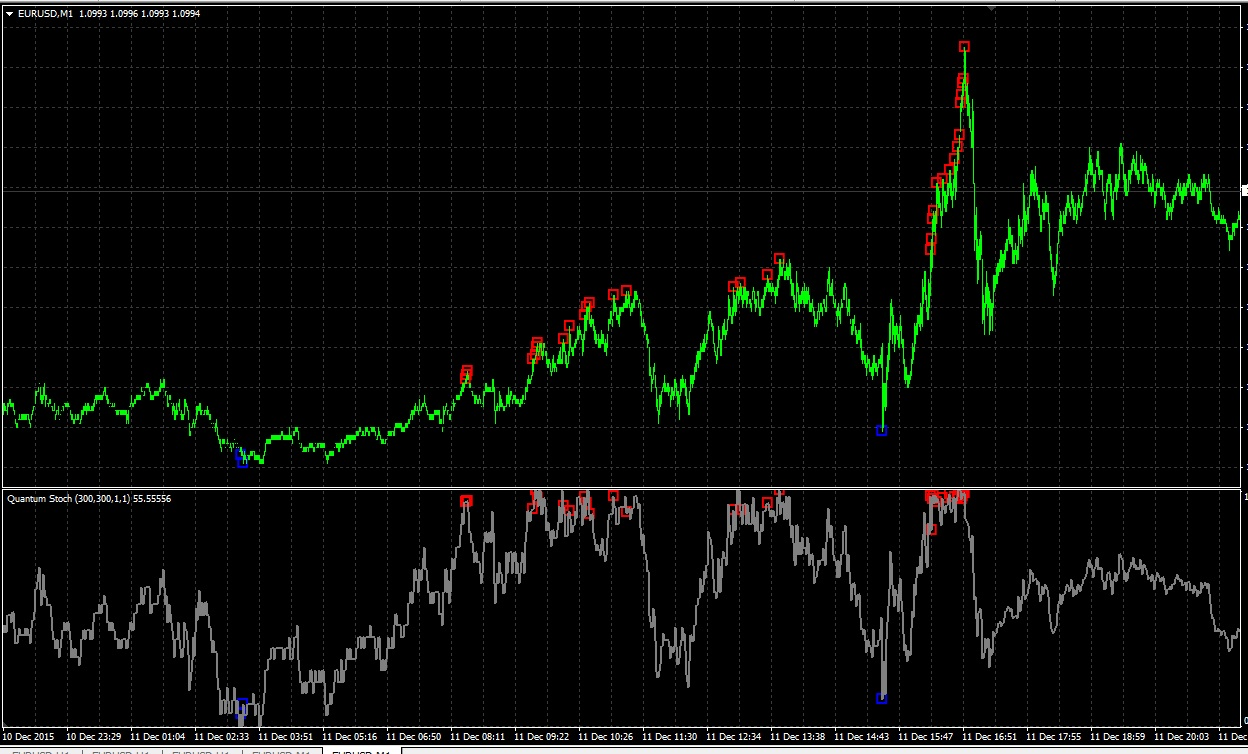This screenshot has width=1248, height=754.
Task: Select the blue square at the 02:33 price low
Action: [x=241, y=460]
